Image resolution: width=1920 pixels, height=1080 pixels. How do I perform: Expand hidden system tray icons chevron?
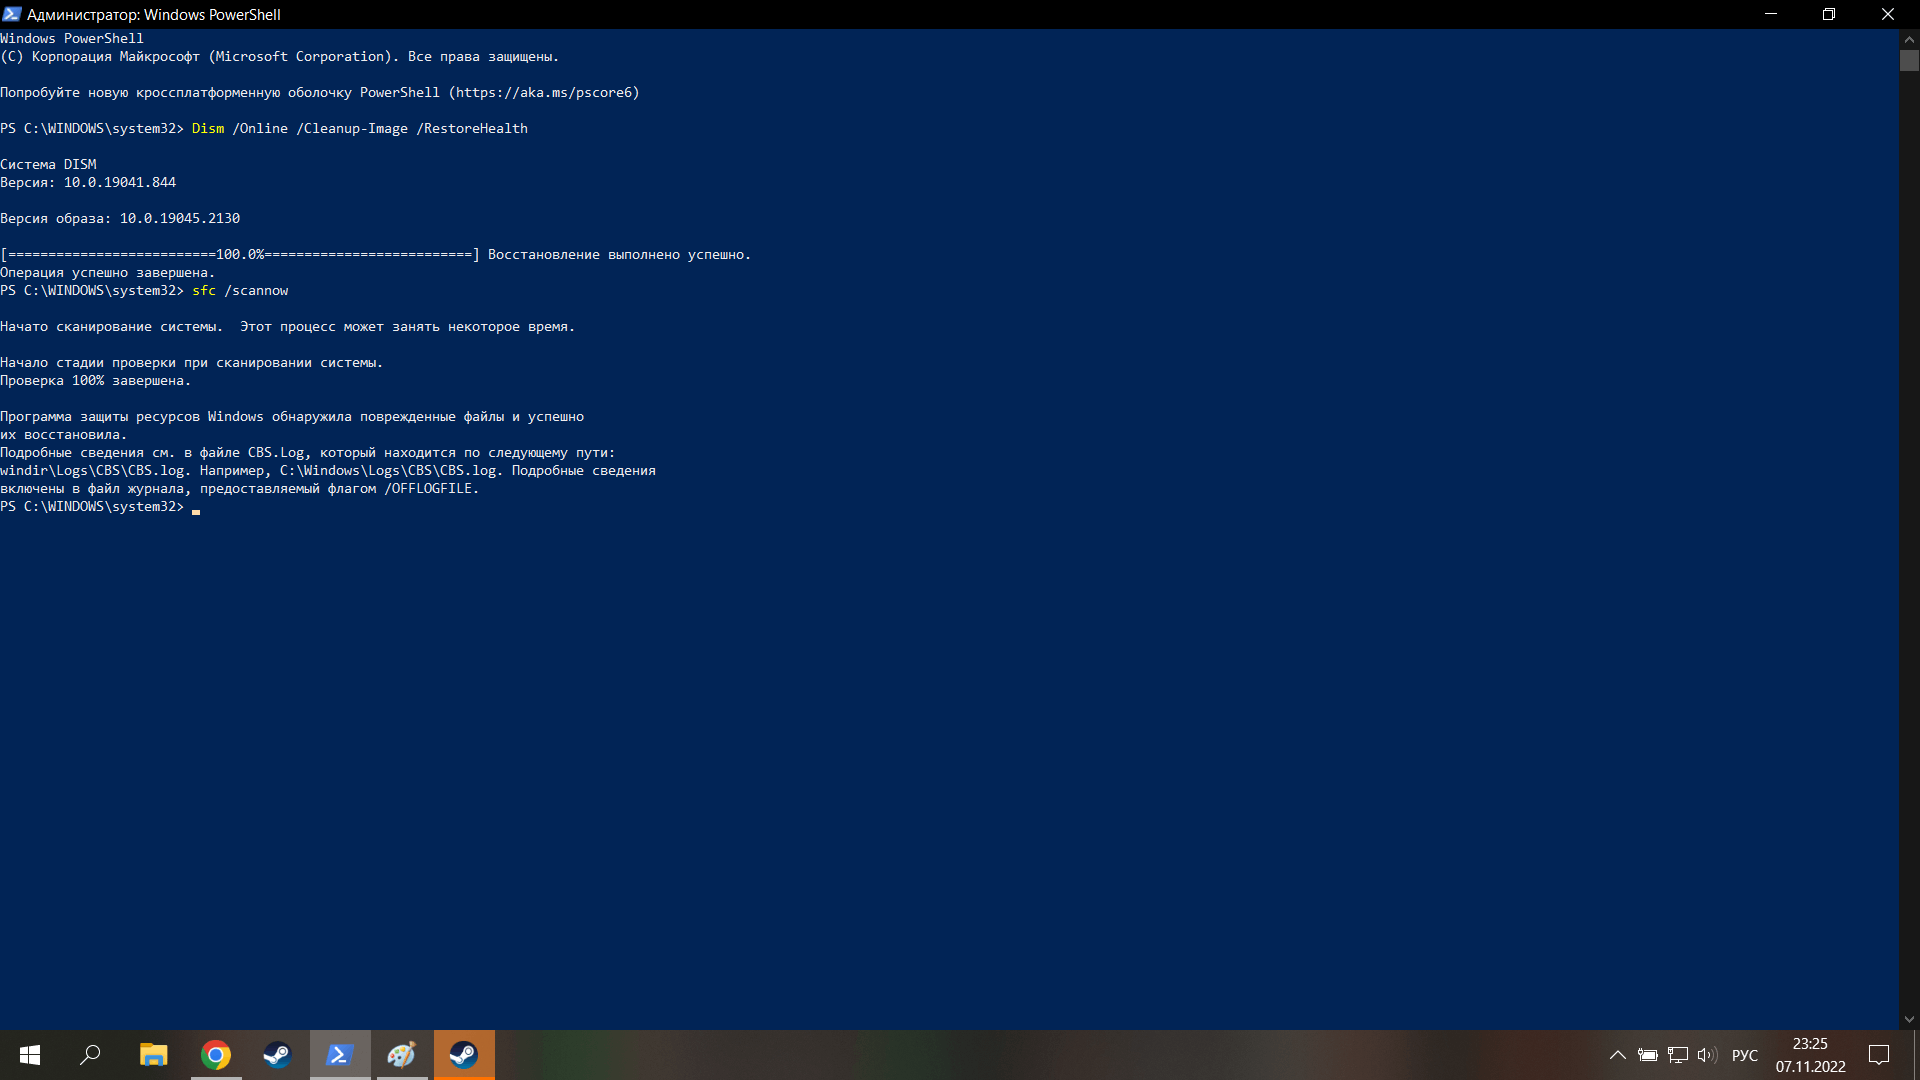1617,1055
